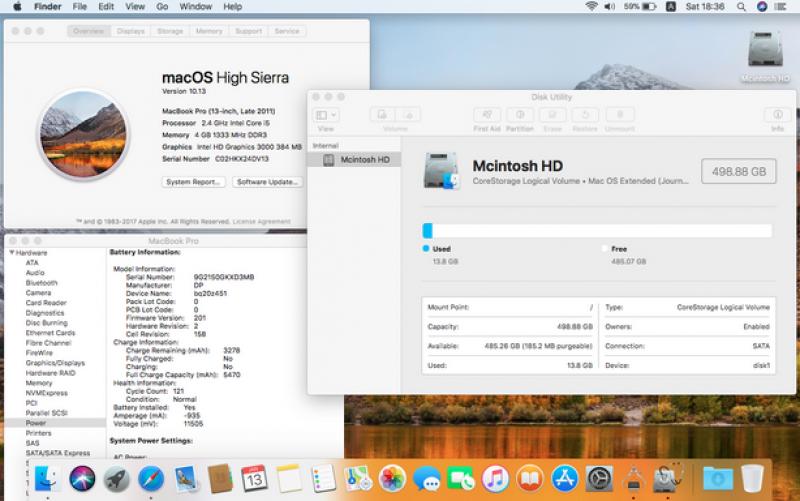This screenshot has height=501, width=800.
Task: Open Reminders from the Dock
Action: point(323,479)
